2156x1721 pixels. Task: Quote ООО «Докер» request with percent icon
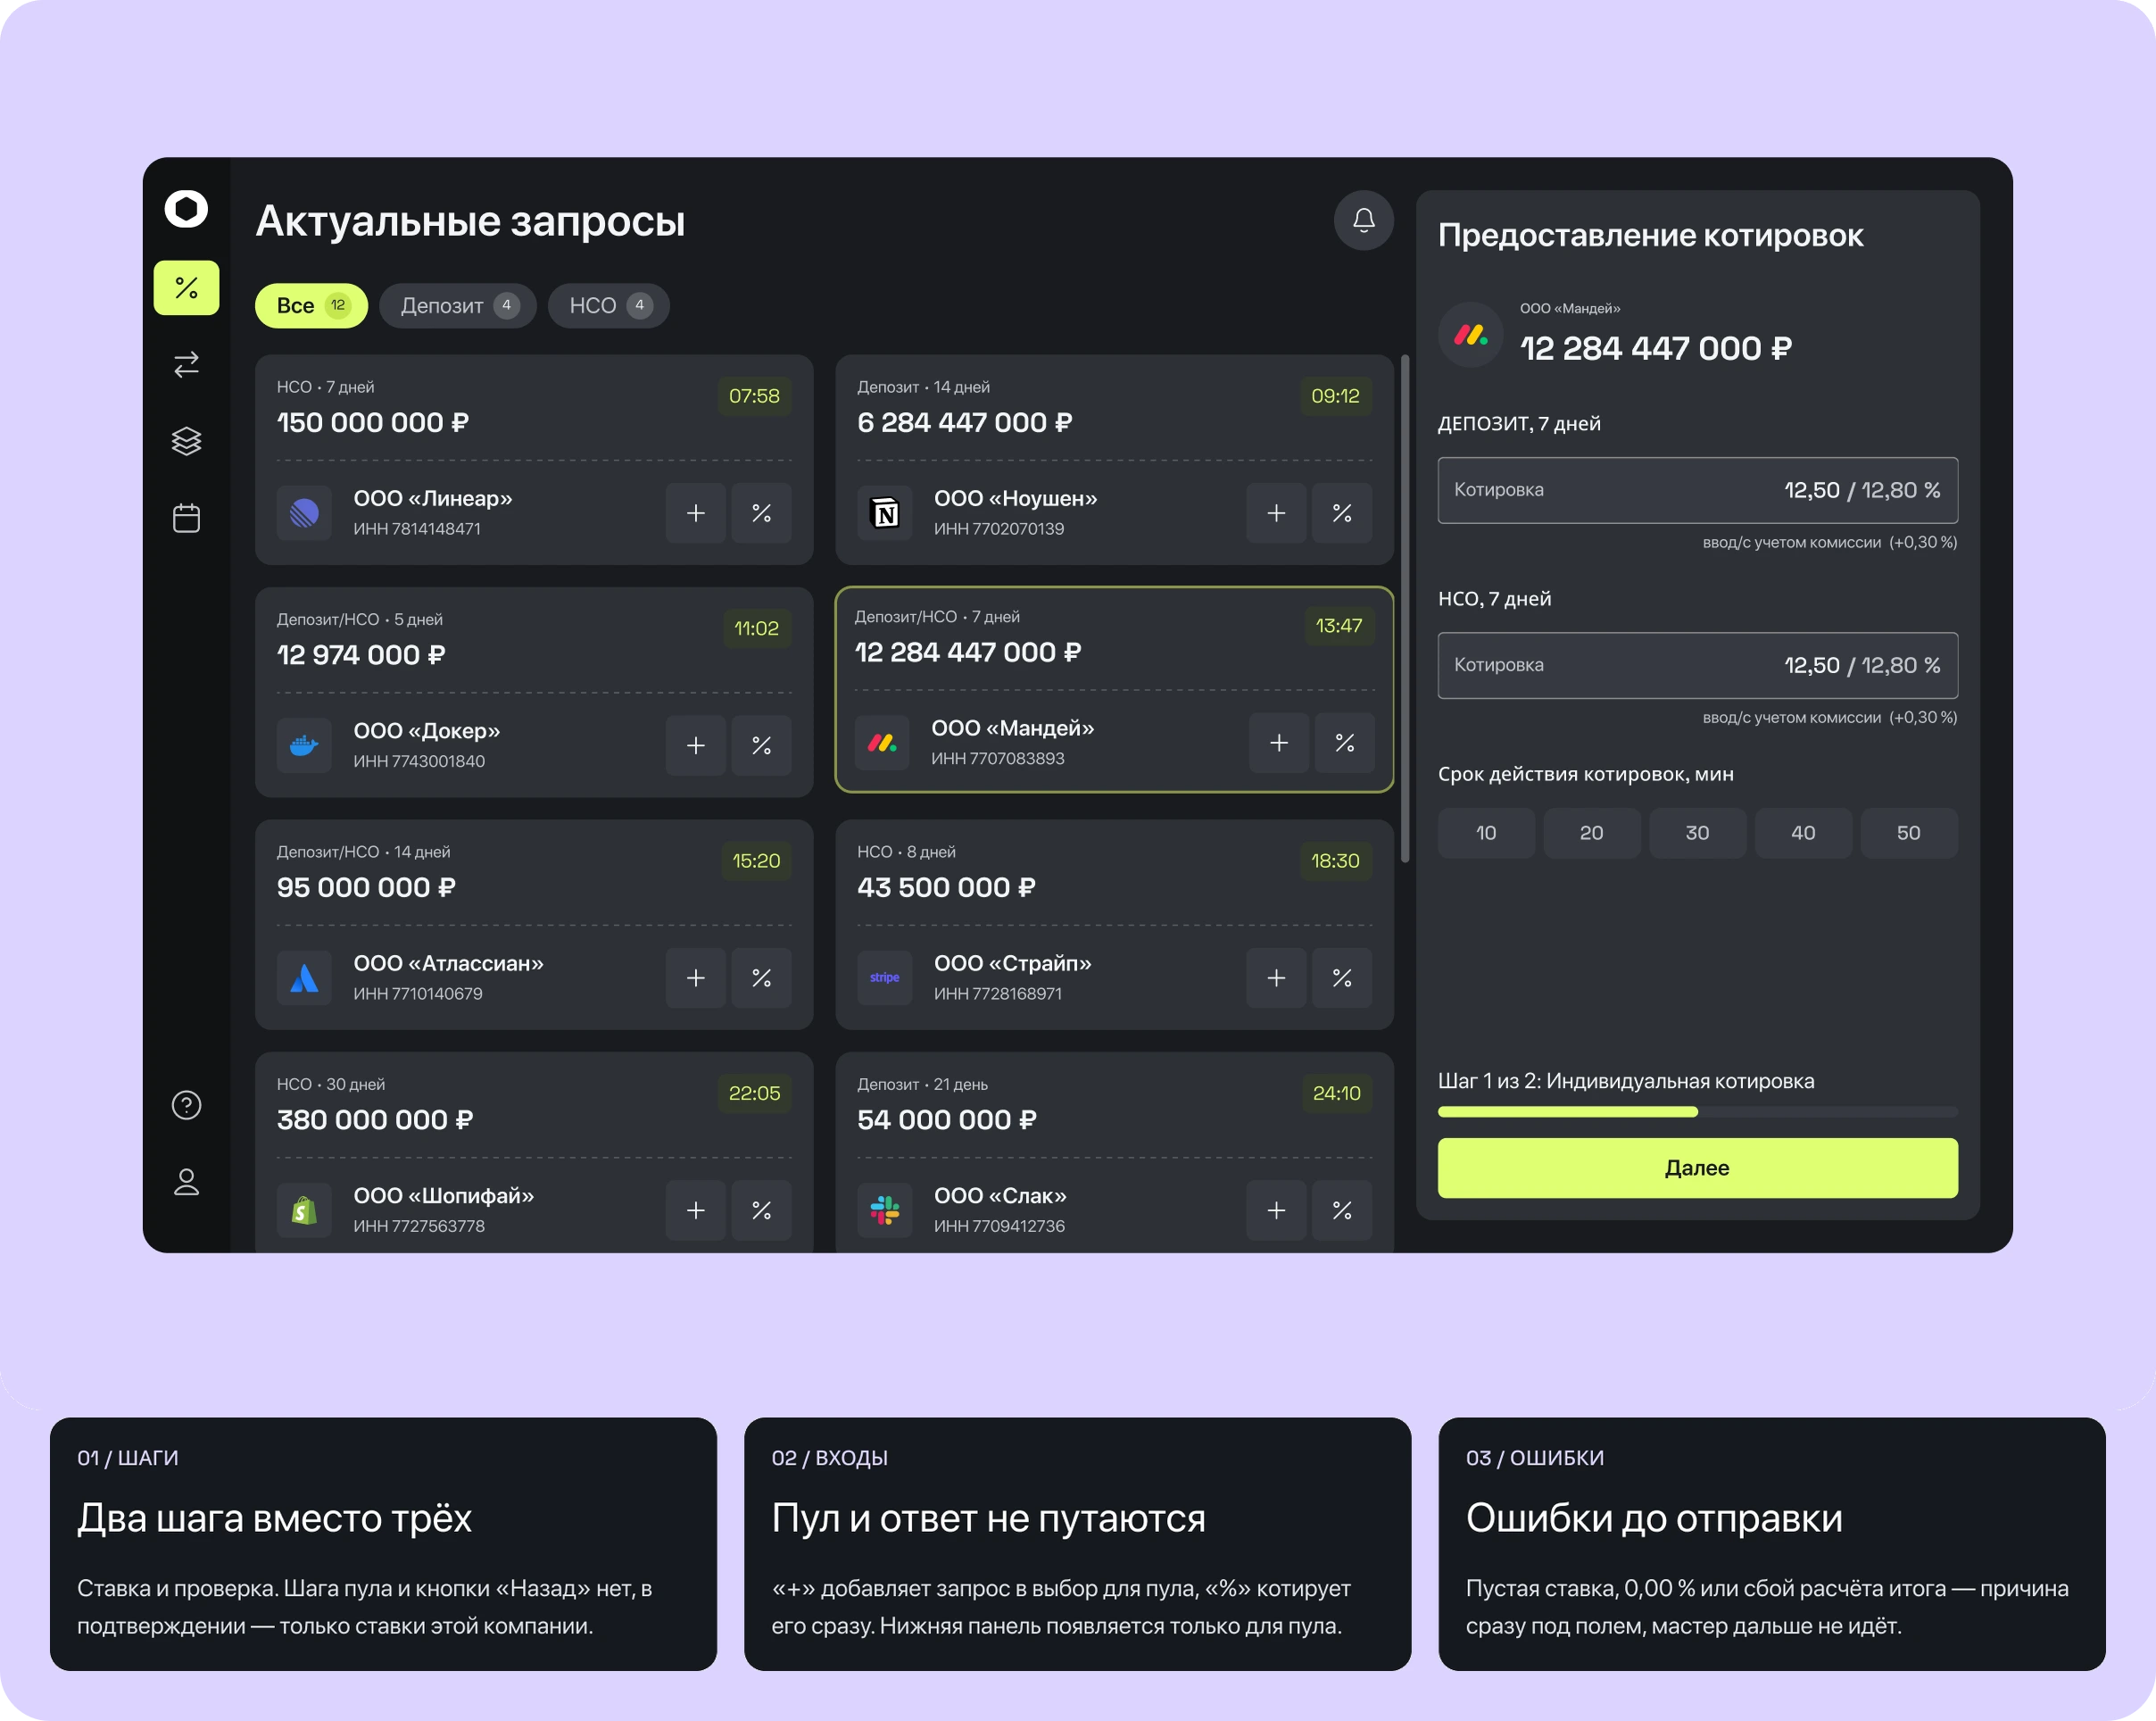coord(761,745)
